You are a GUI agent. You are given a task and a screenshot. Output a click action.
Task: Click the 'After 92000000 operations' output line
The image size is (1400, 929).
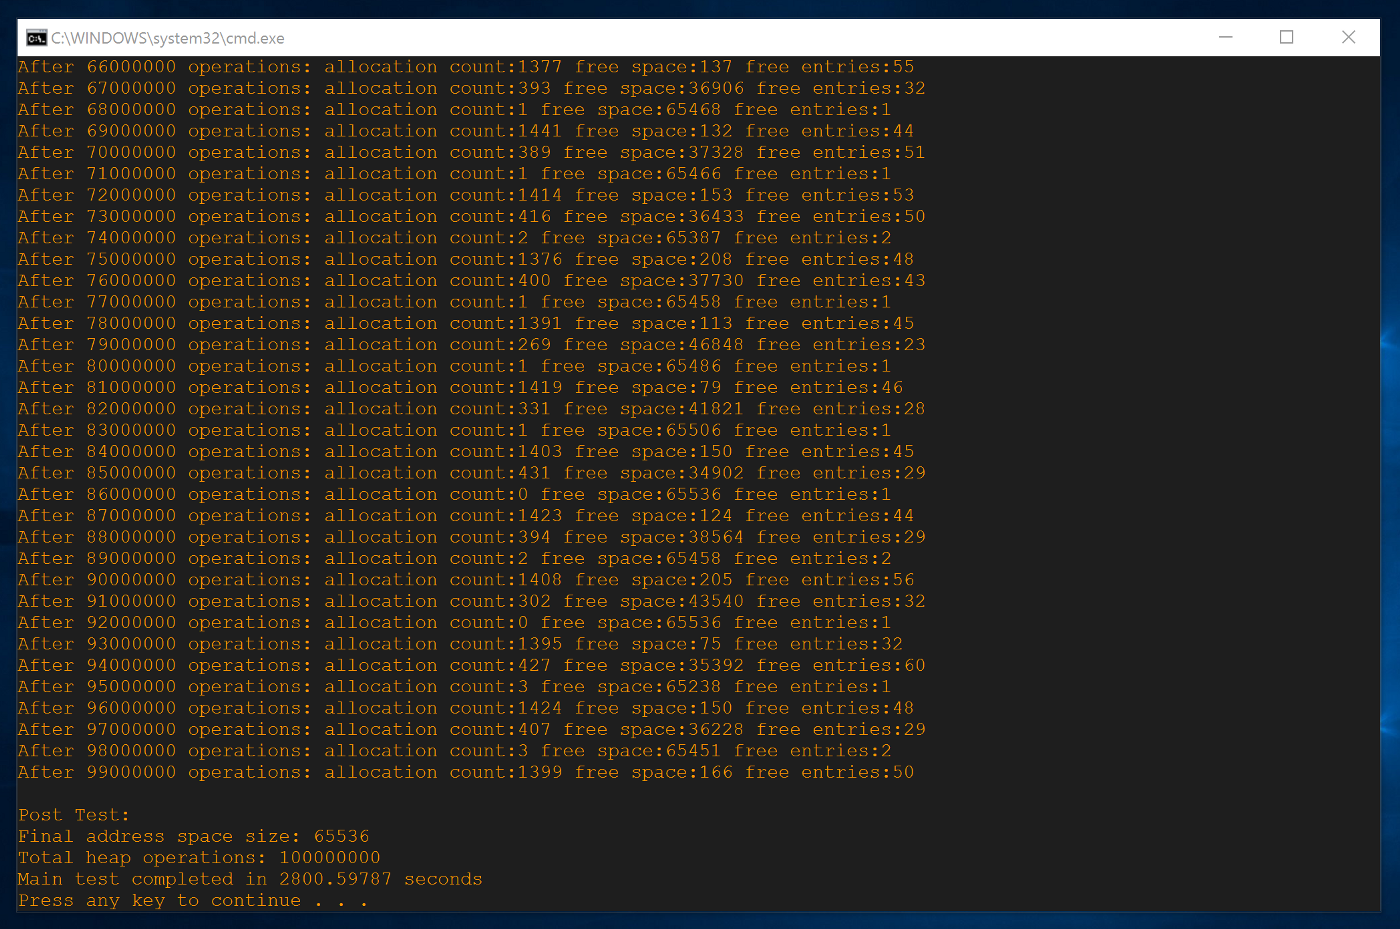(x=454, y=622)
